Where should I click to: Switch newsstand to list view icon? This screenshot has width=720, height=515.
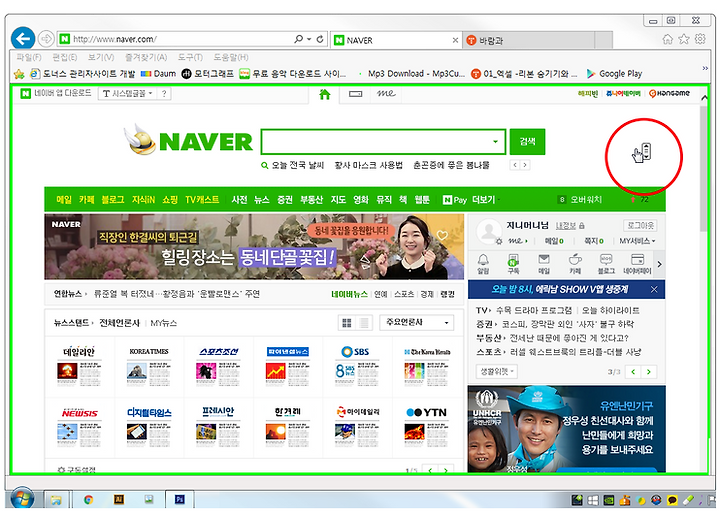364,323
